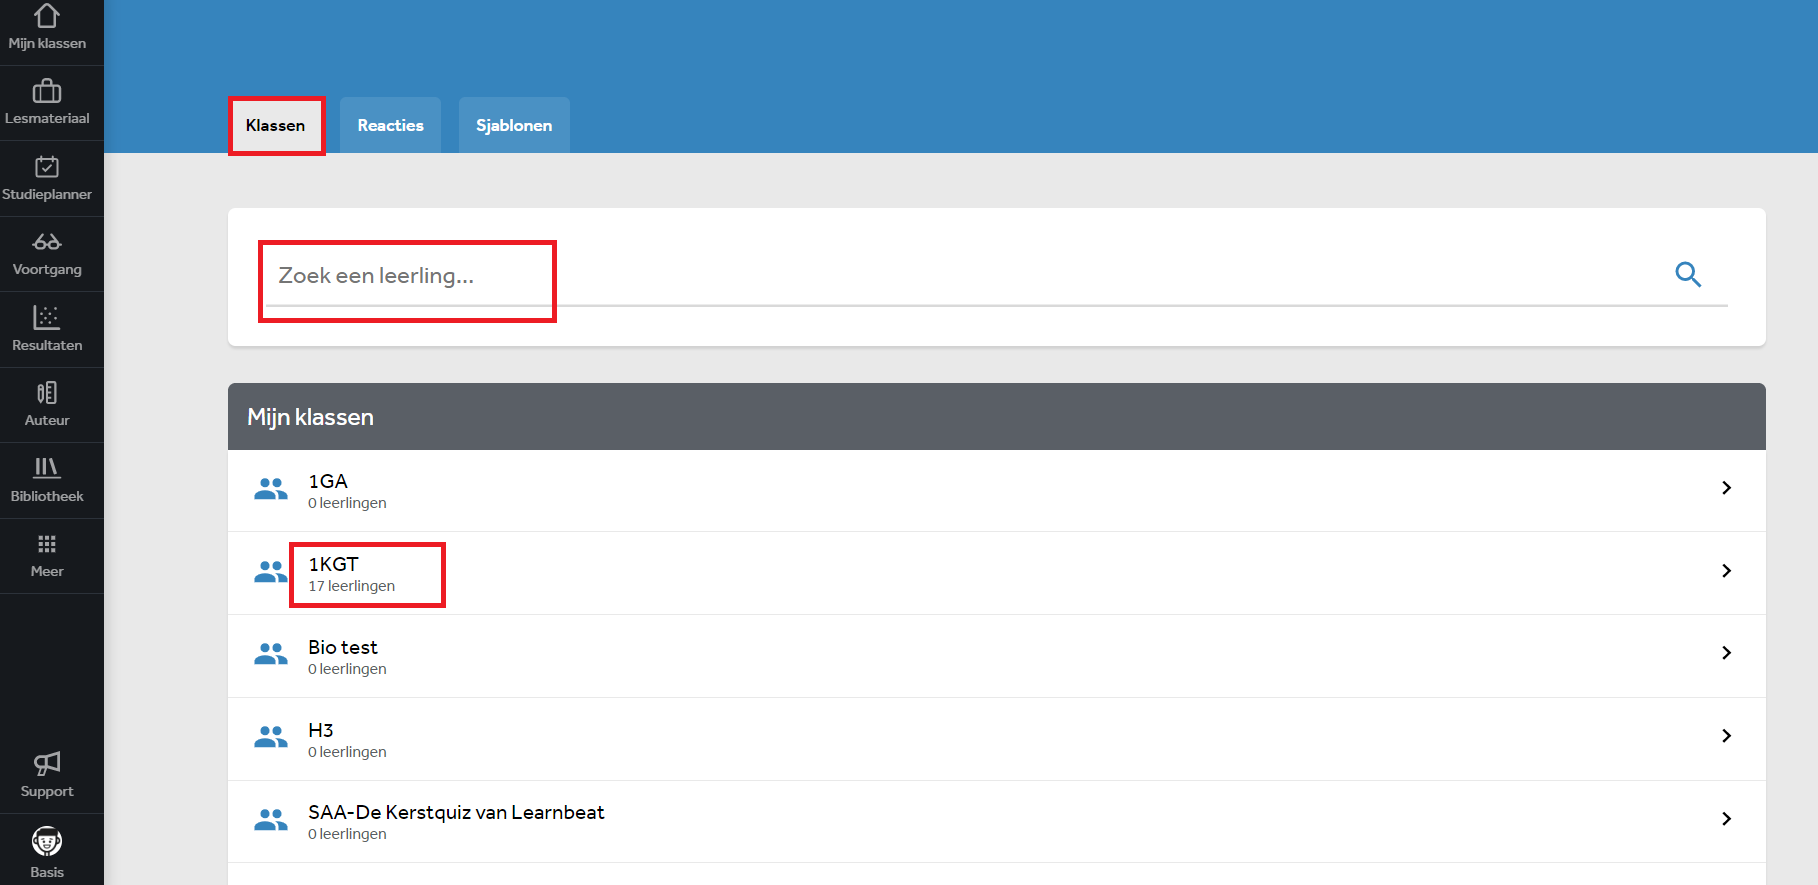Open Voortgang glasses icon
Viewport: 1818px width, 885px height.
point(47,242)
